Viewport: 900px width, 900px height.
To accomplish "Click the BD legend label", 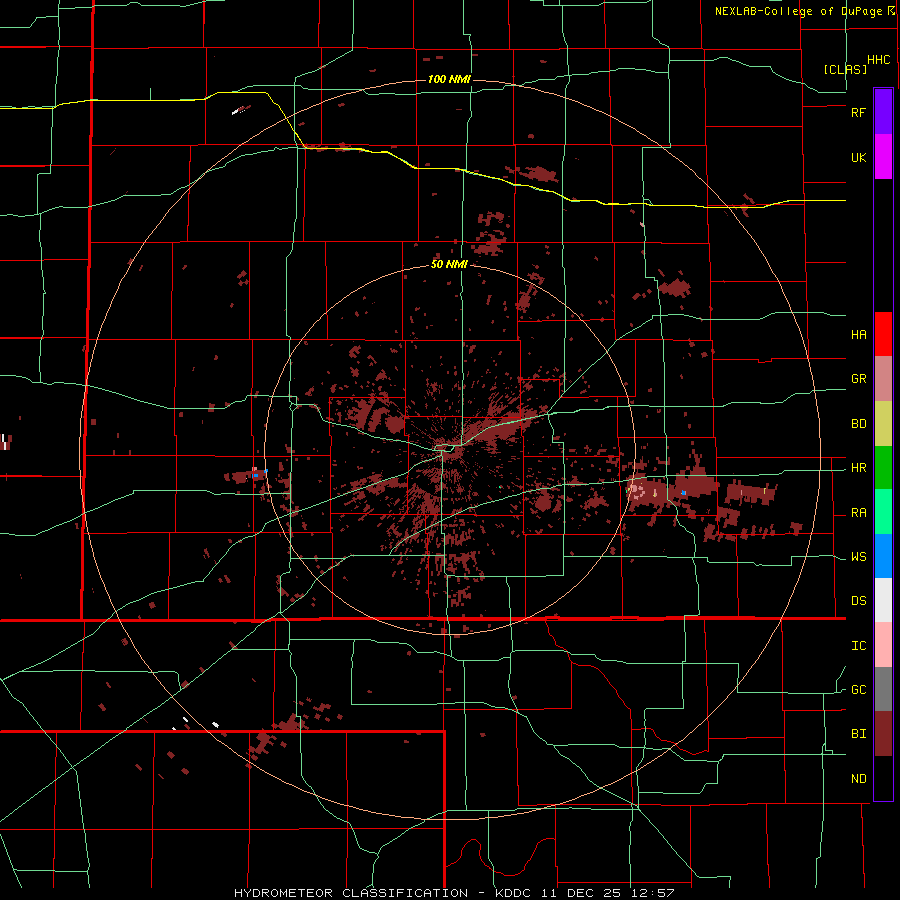I will click(858, 424).
